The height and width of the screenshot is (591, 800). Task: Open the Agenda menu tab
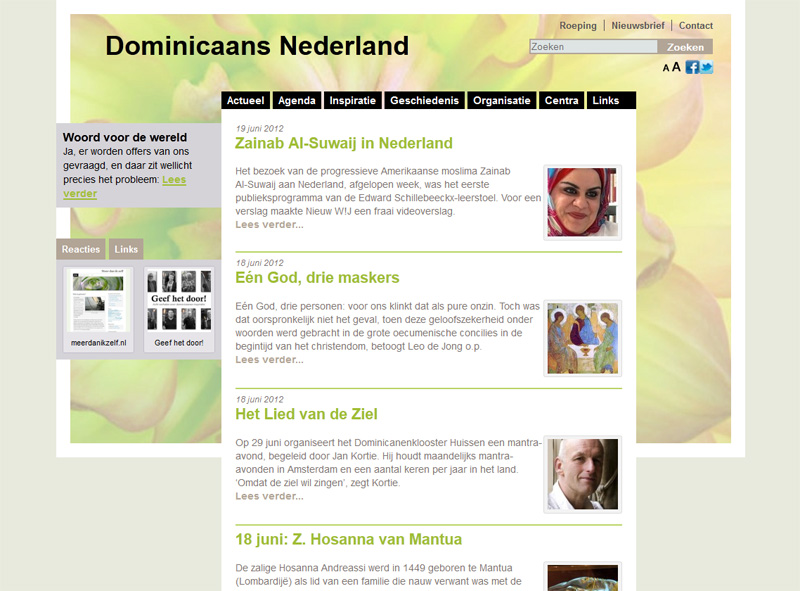(297, 101)
